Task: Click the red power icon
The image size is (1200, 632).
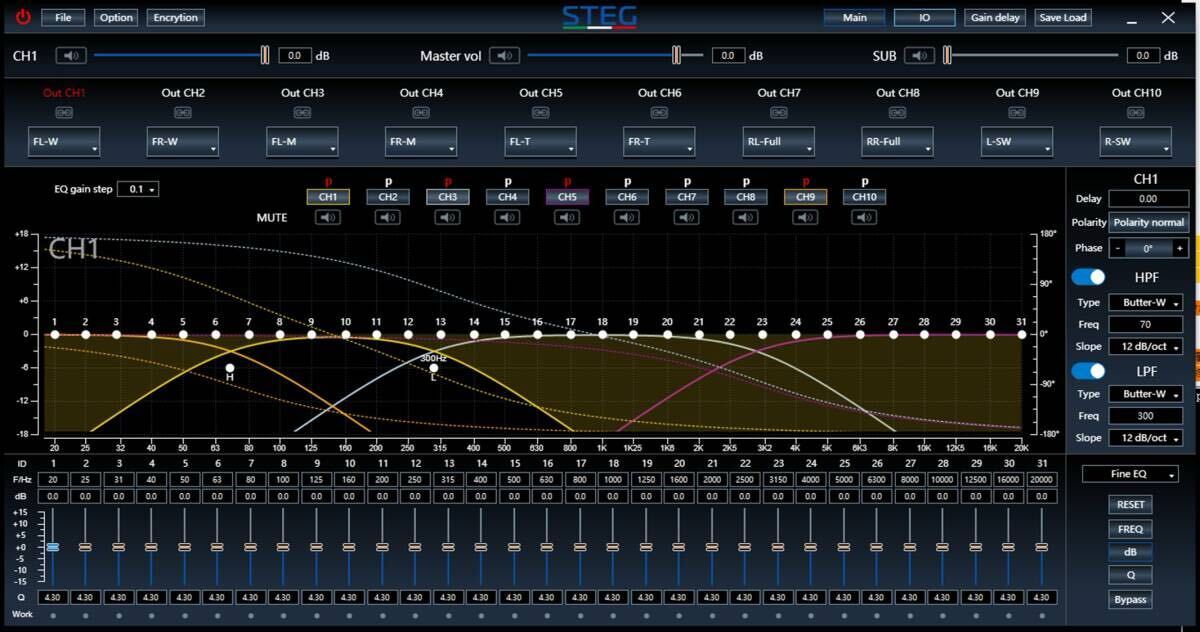Action: coord(23,17)
